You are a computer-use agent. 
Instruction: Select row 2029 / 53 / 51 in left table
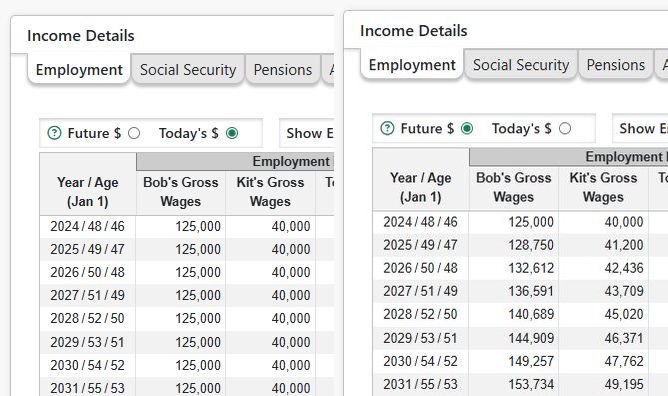pyautogui.click(x=187, y=342)
